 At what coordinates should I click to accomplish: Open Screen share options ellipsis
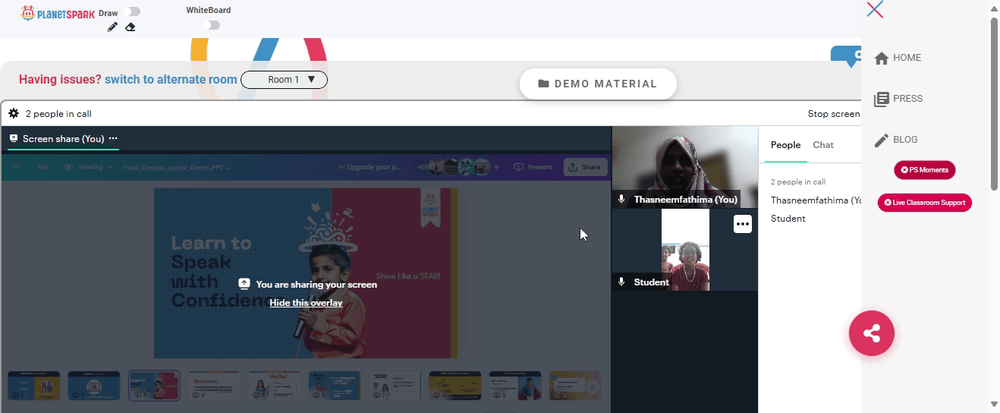tap(113, 138)
